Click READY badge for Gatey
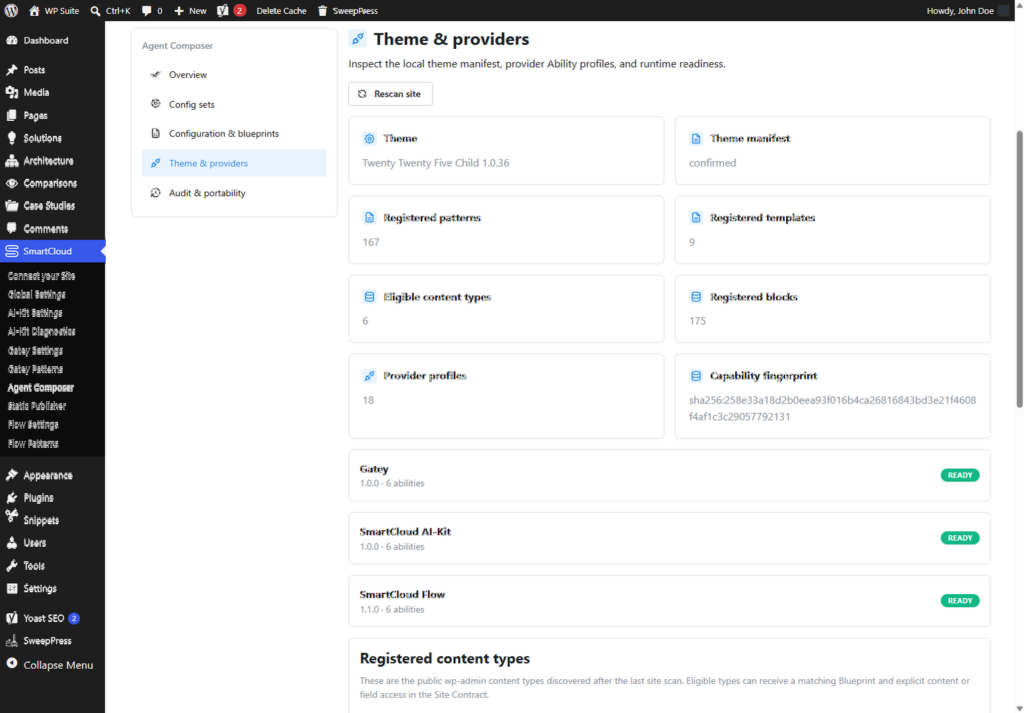This screenshot has width=1024, height=713. pos(960,475)
